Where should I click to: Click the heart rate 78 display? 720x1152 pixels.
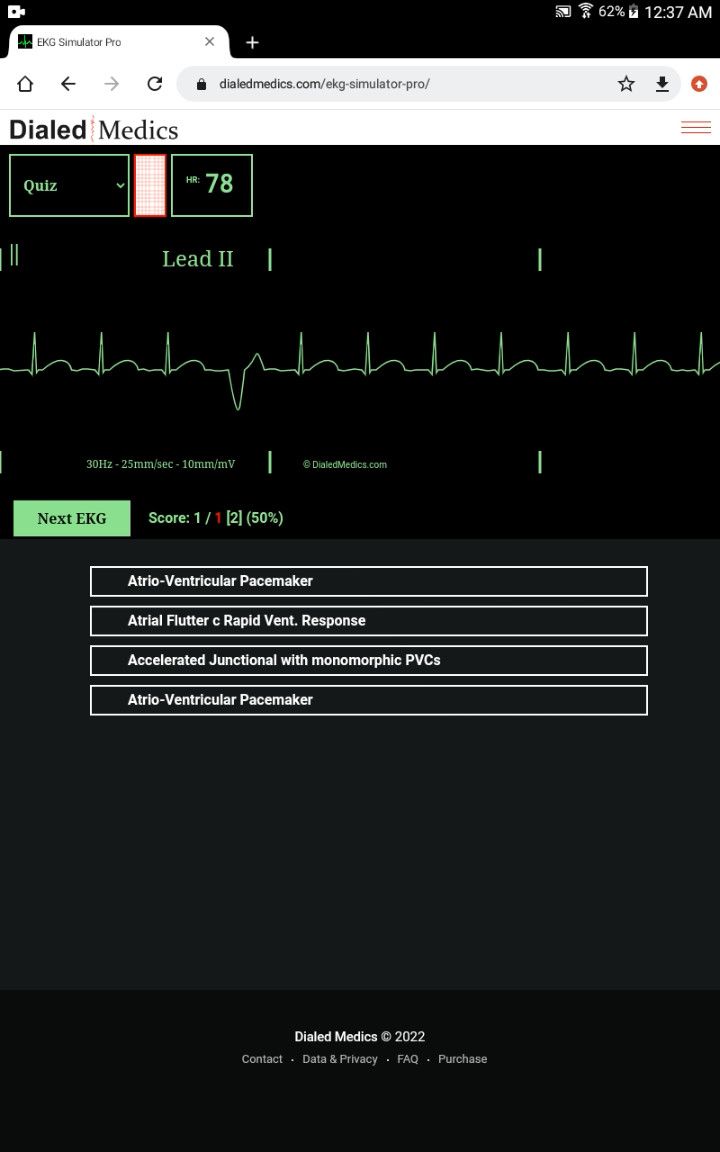click(212, 185)
